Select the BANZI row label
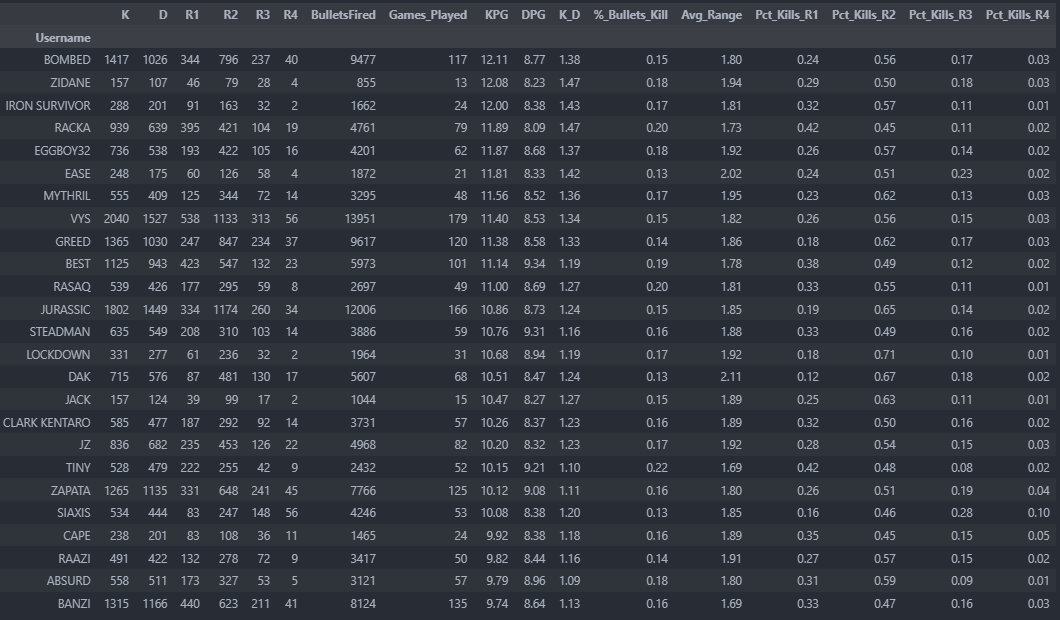The image size is (1060, 620). (72, 604)
